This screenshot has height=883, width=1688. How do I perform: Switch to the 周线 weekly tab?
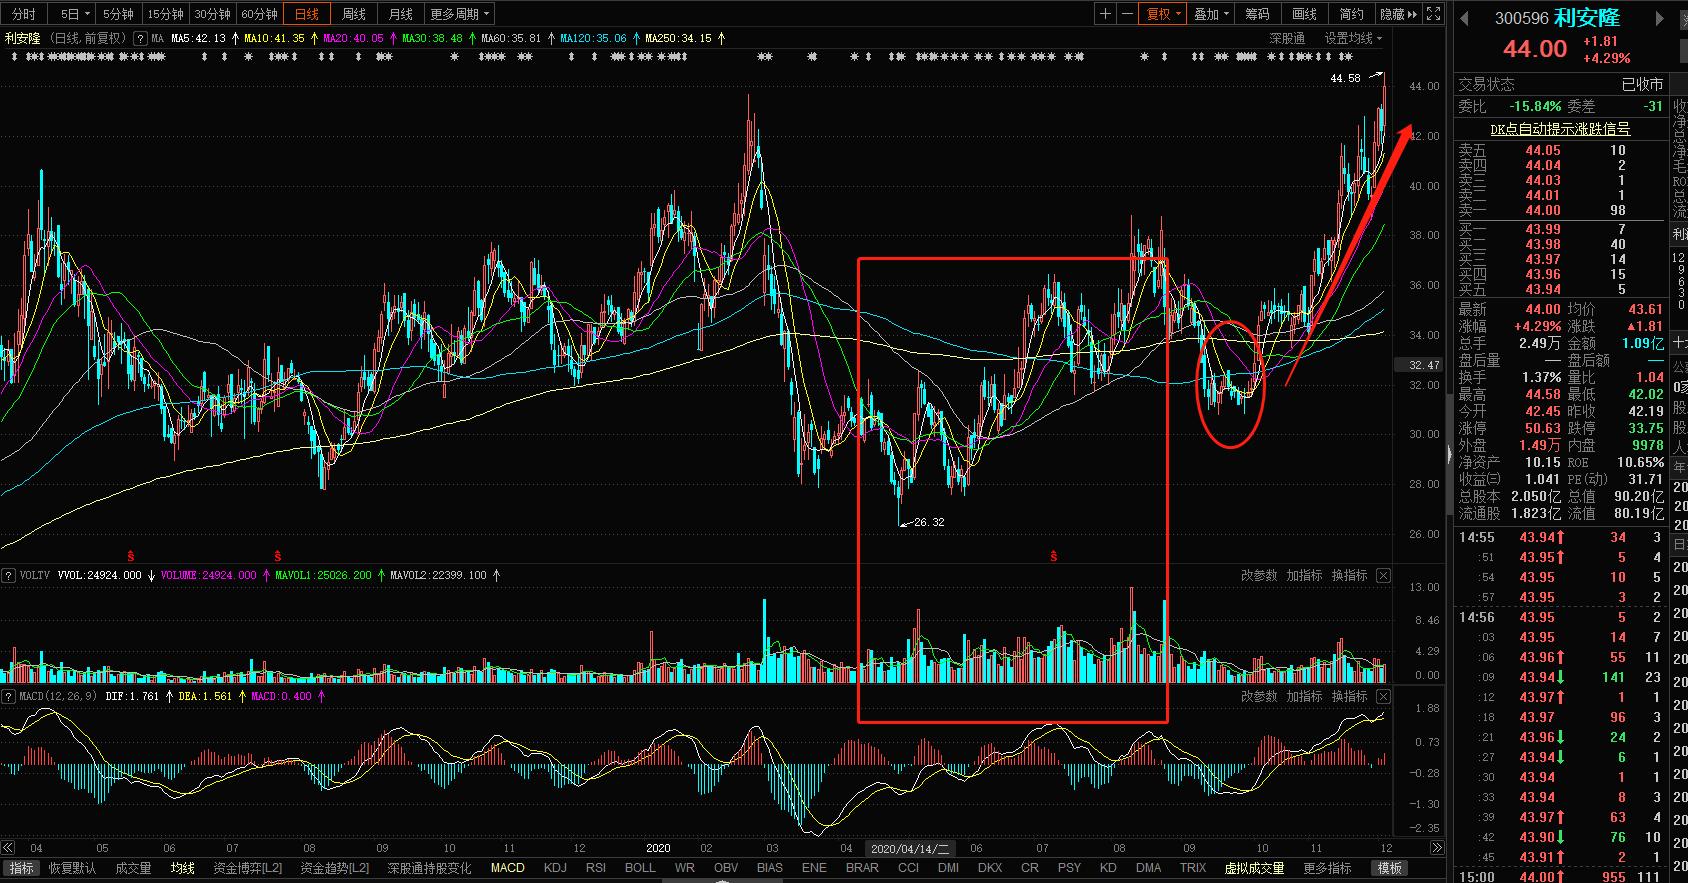click(354, 14)
